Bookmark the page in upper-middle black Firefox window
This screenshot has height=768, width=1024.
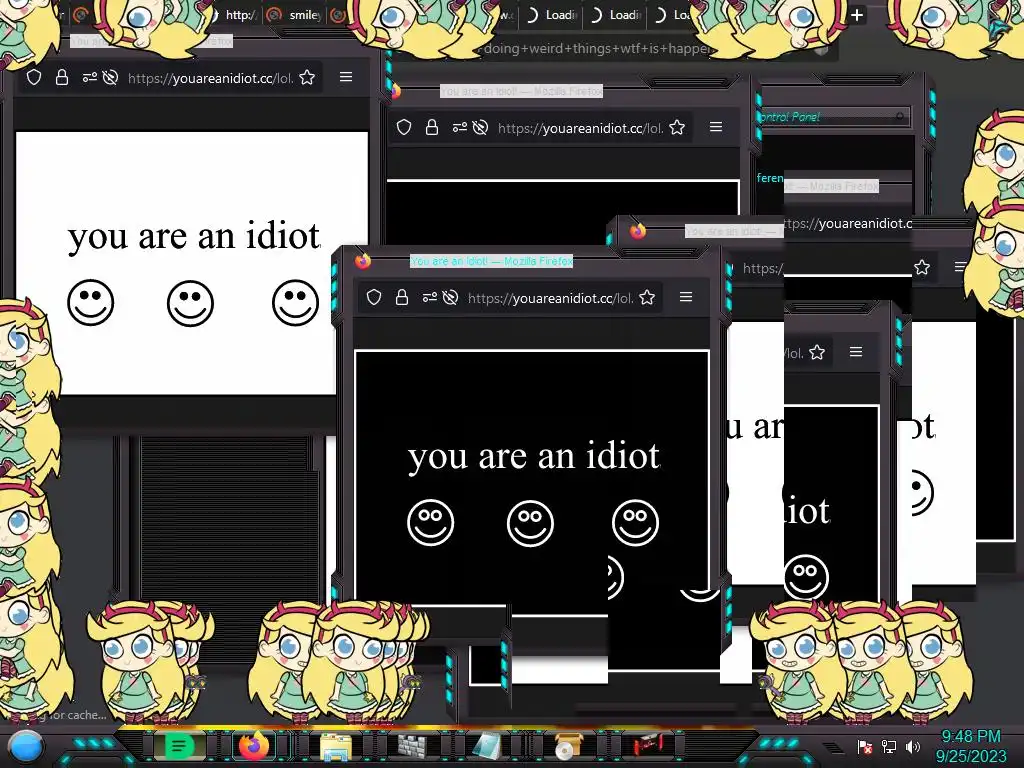[677, 127]
